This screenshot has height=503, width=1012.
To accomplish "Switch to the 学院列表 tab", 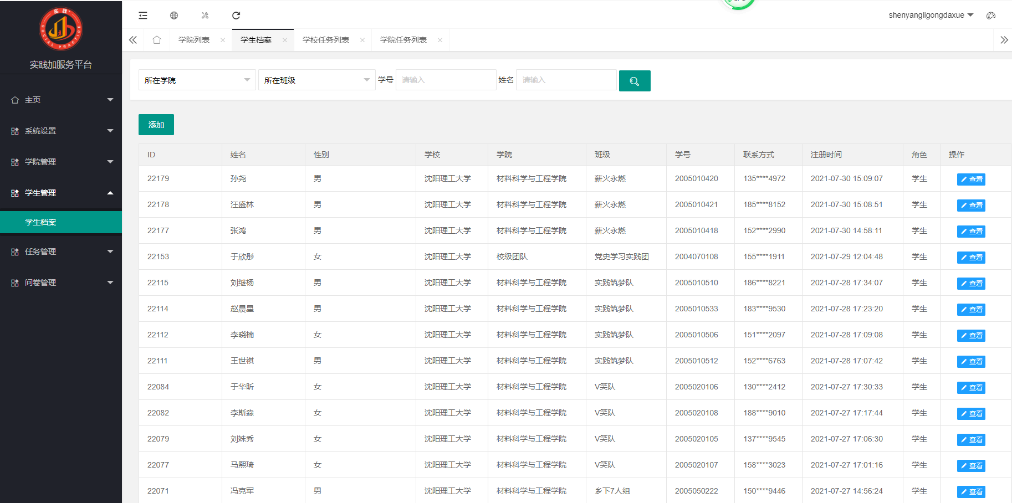I will click(194, 40).
